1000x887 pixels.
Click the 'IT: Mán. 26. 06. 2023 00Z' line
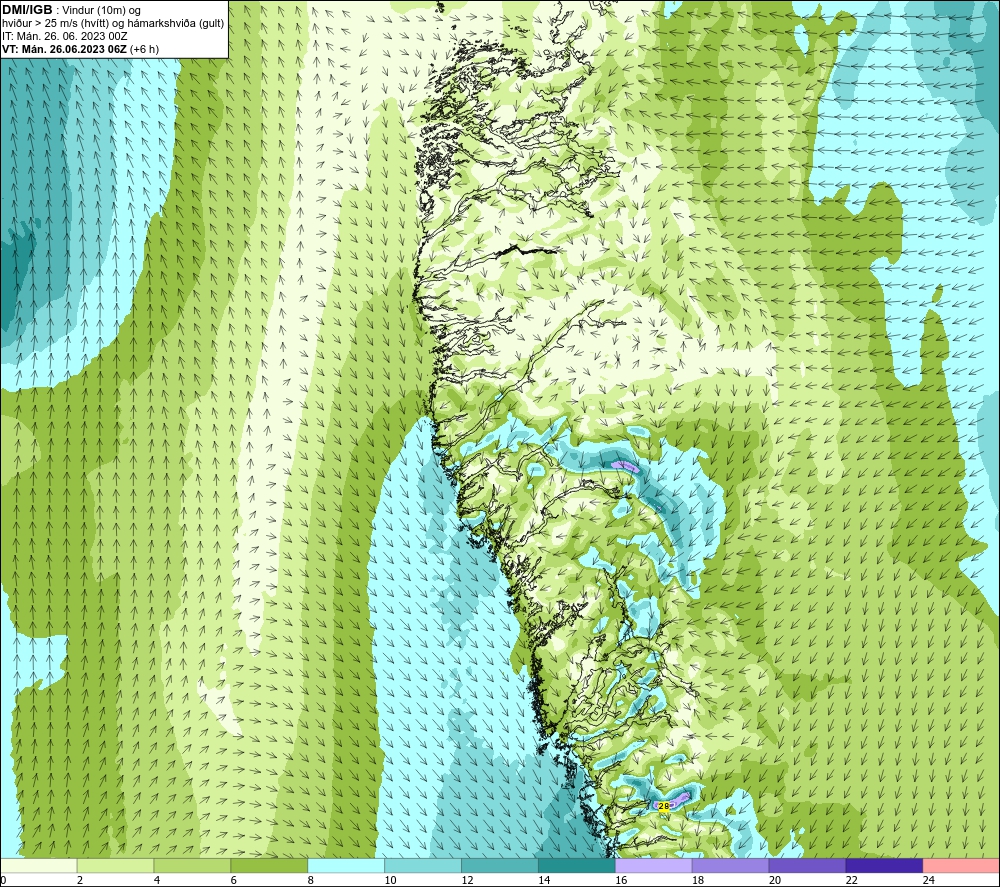(64, 36)
